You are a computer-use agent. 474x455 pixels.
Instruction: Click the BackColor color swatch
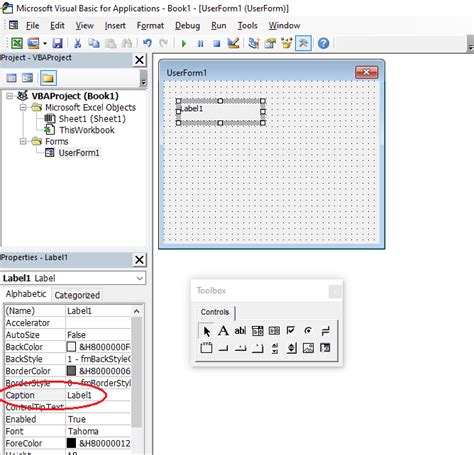click(x=71, y=347)
